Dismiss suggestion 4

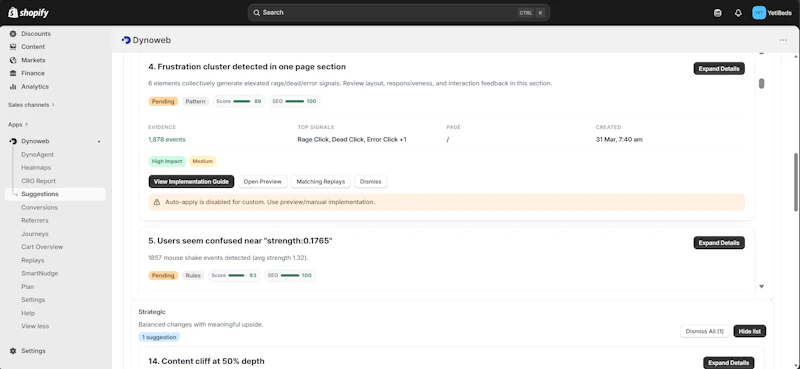pos(370,181)
